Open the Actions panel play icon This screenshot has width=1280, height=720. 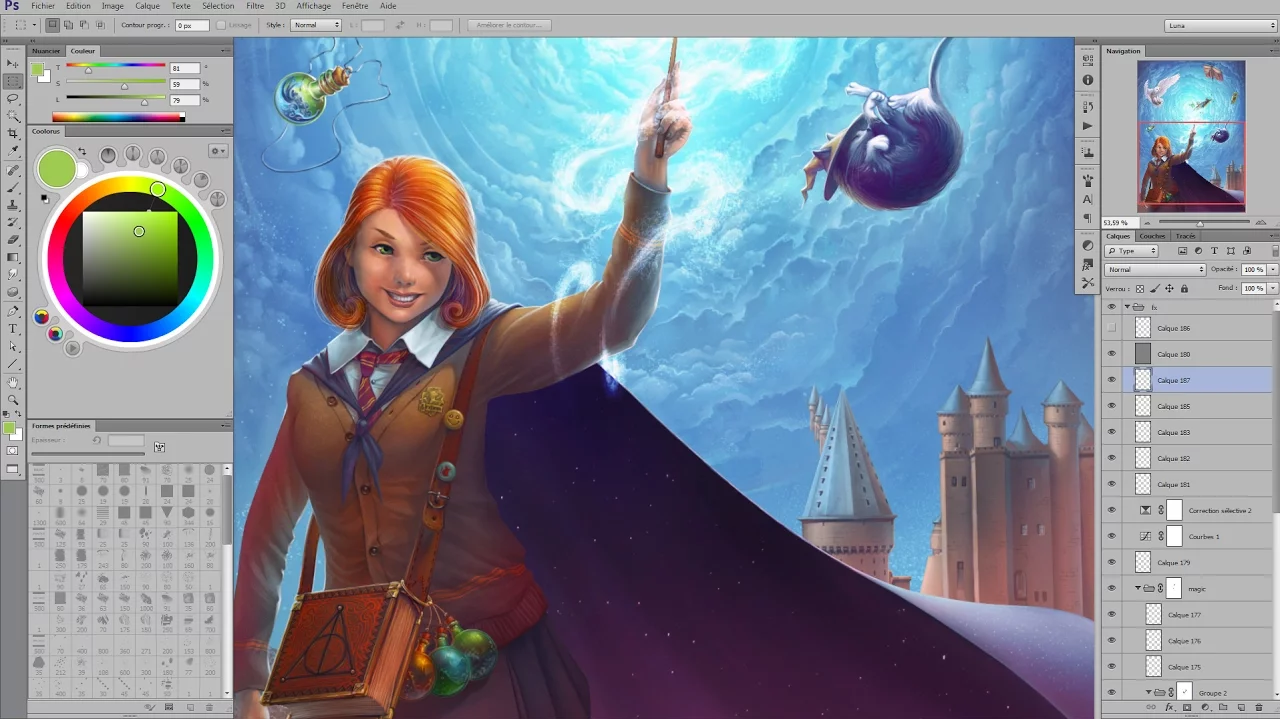1088,126
